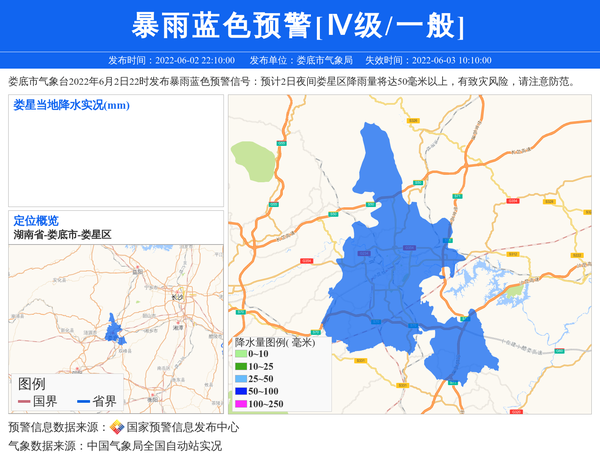Select the 25~50 light blue rainfall swatch
Image resolution: width=600 pixels, height=471 pixels.
pyautogui.click(x=240, y=379)
